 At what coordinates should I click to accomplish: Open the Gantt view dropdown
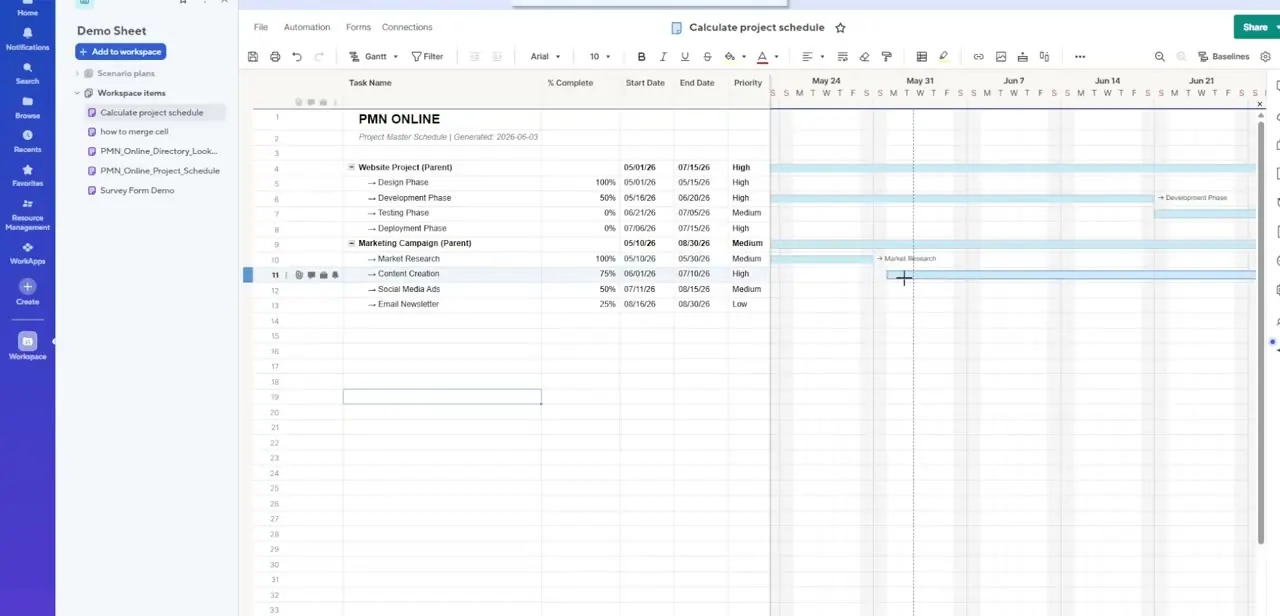[x=374, y=57]
